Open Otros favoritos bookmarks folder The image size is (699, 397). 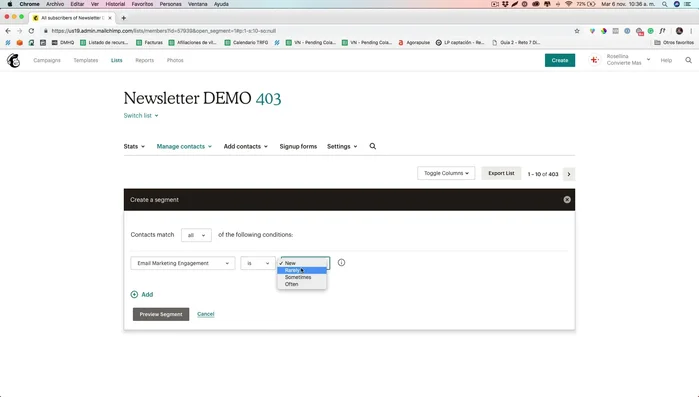[674, 42]
